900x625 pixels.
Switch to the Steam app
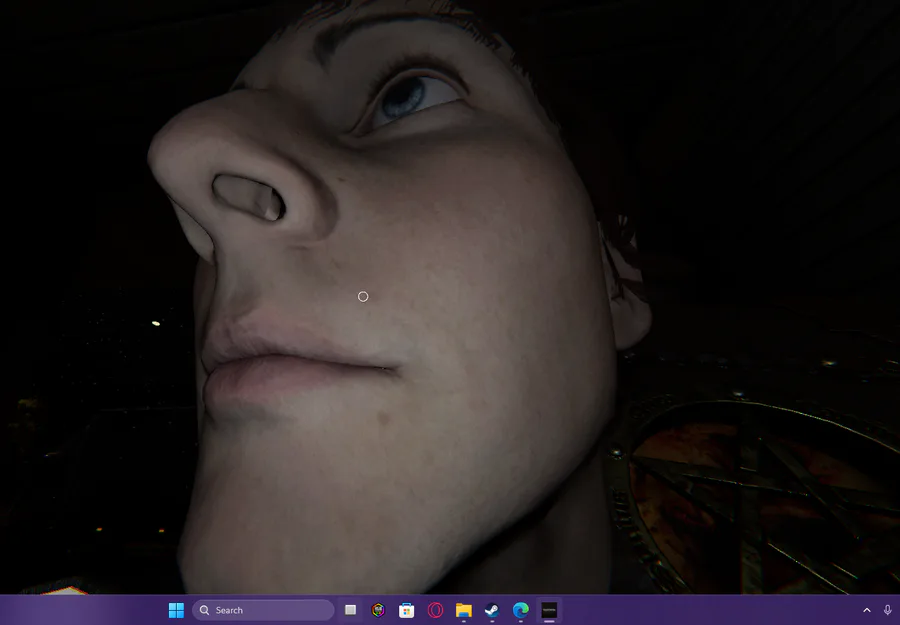pyautogui.click(x=492, y=610)
